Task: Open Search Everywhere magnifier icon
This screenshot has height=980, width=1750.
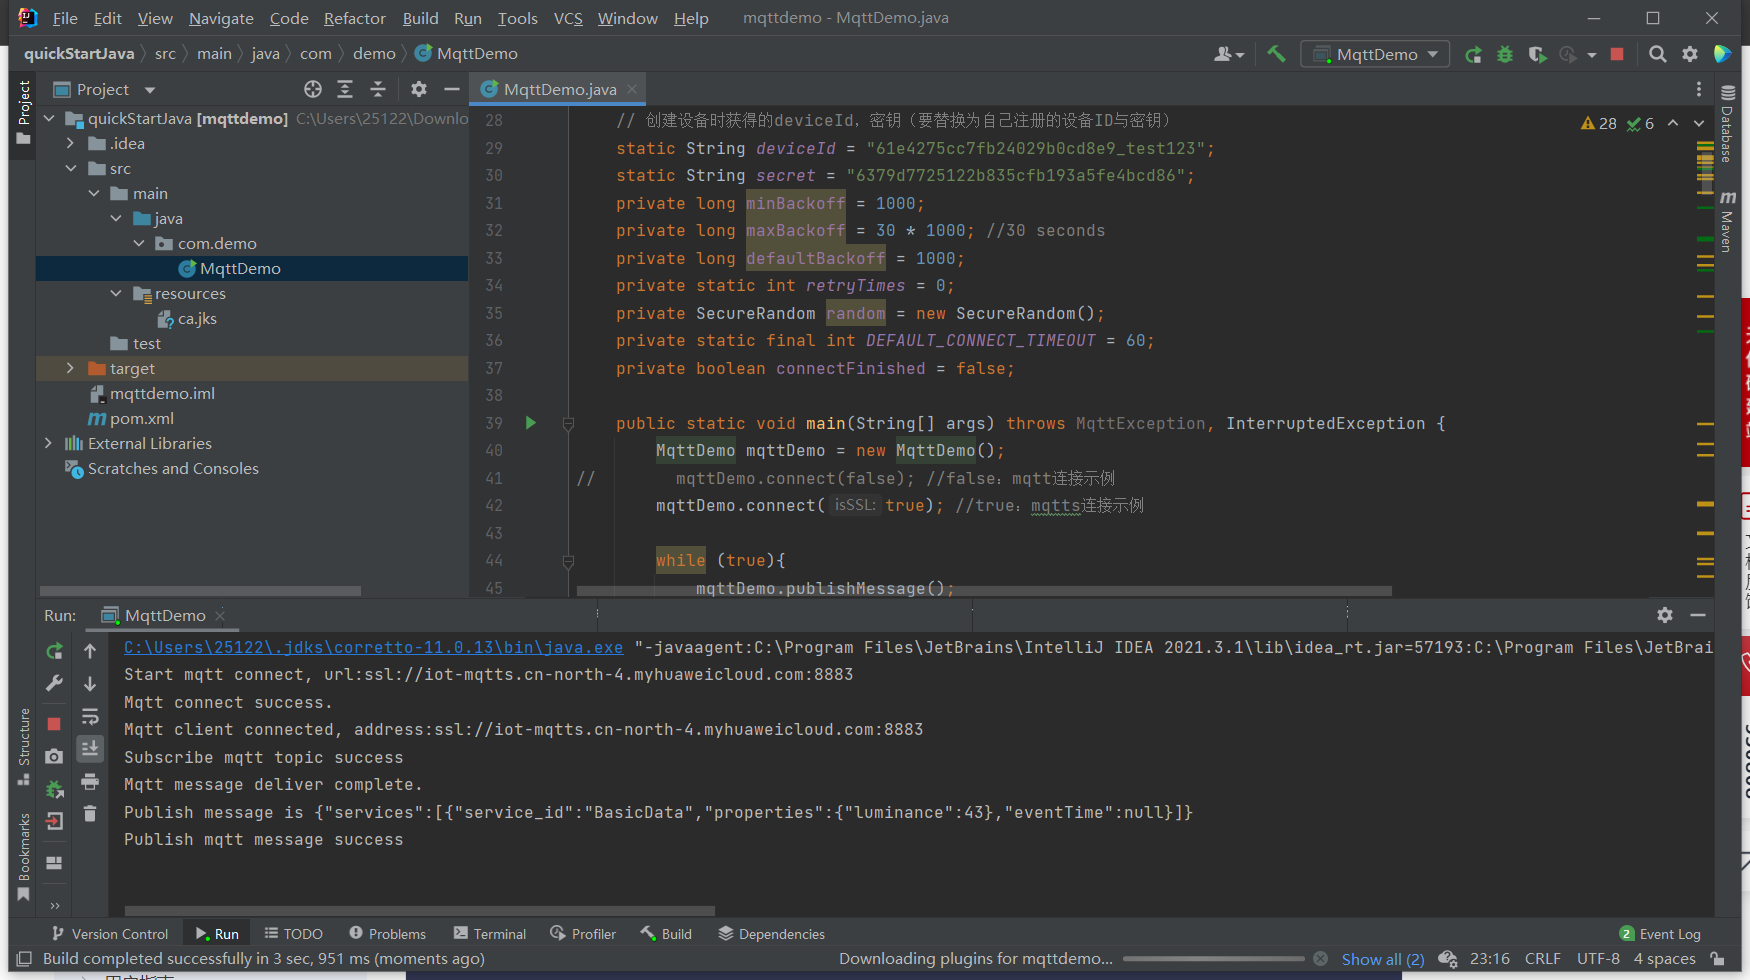Action: coord(1657,54)
